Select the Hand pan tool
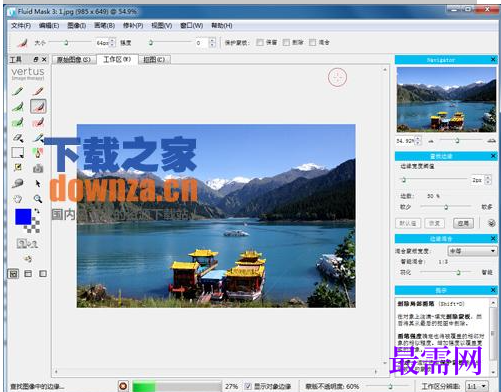This screenshot has width=501, height=392. coord(18,199)
